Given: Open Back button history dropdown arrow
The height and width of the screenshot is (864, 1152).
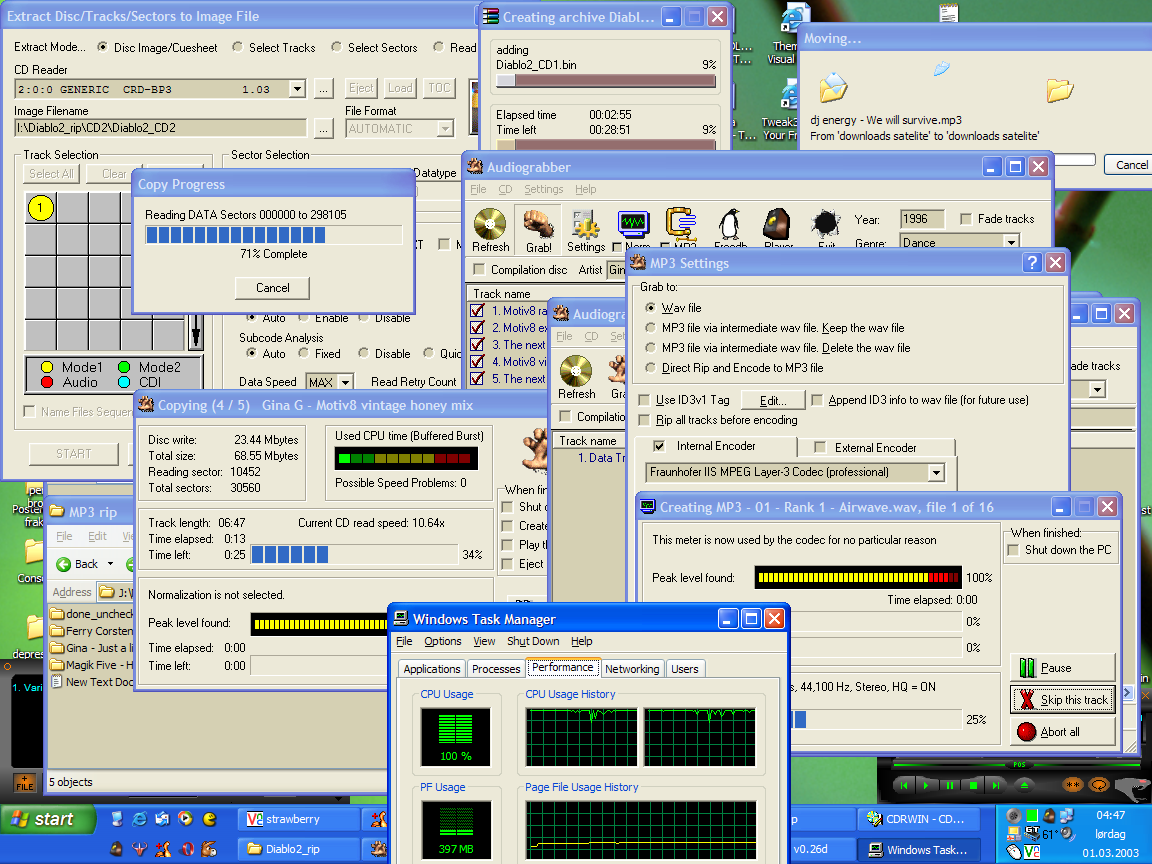Looking at the screenshot, I should [x=110, y=564].
